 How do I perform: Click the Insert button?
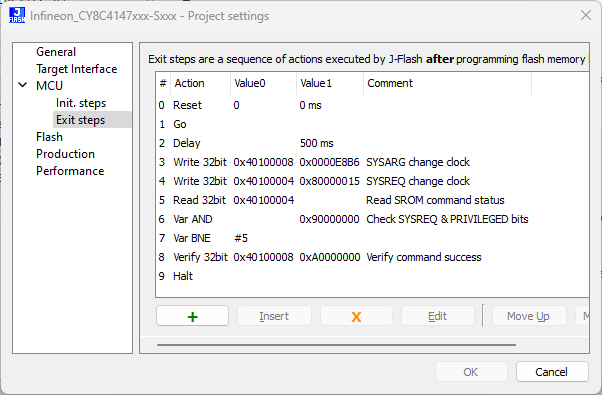pos(274,316)
